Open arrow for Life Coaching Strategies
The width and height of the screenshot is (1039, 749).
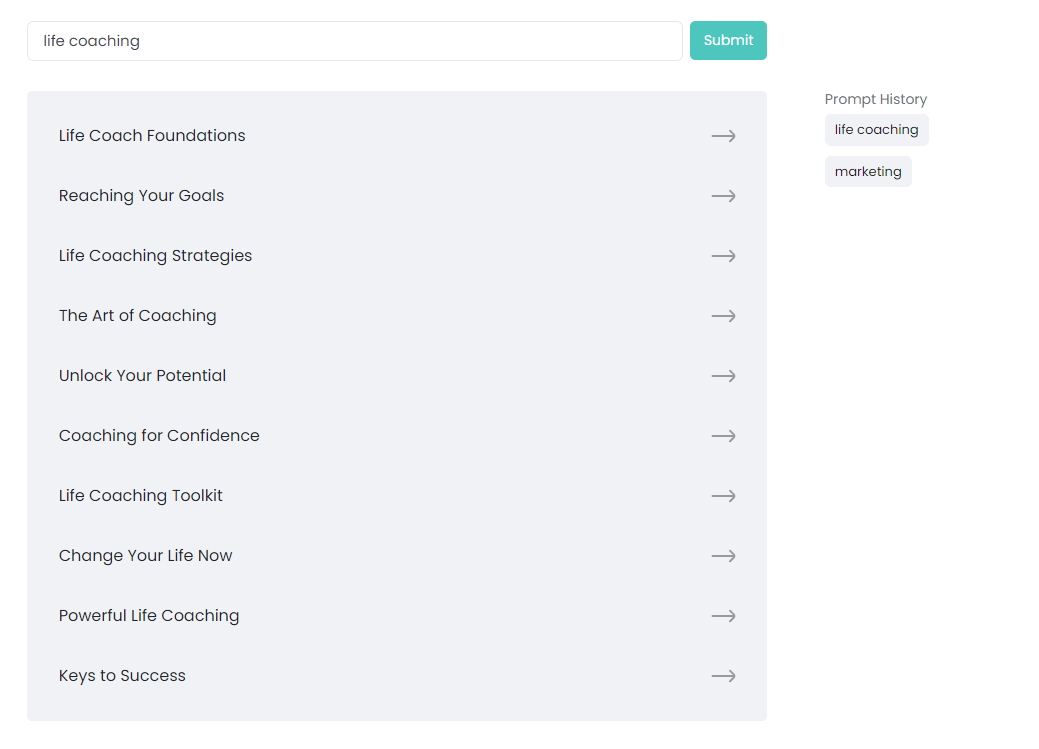click(x=723, y=256)
